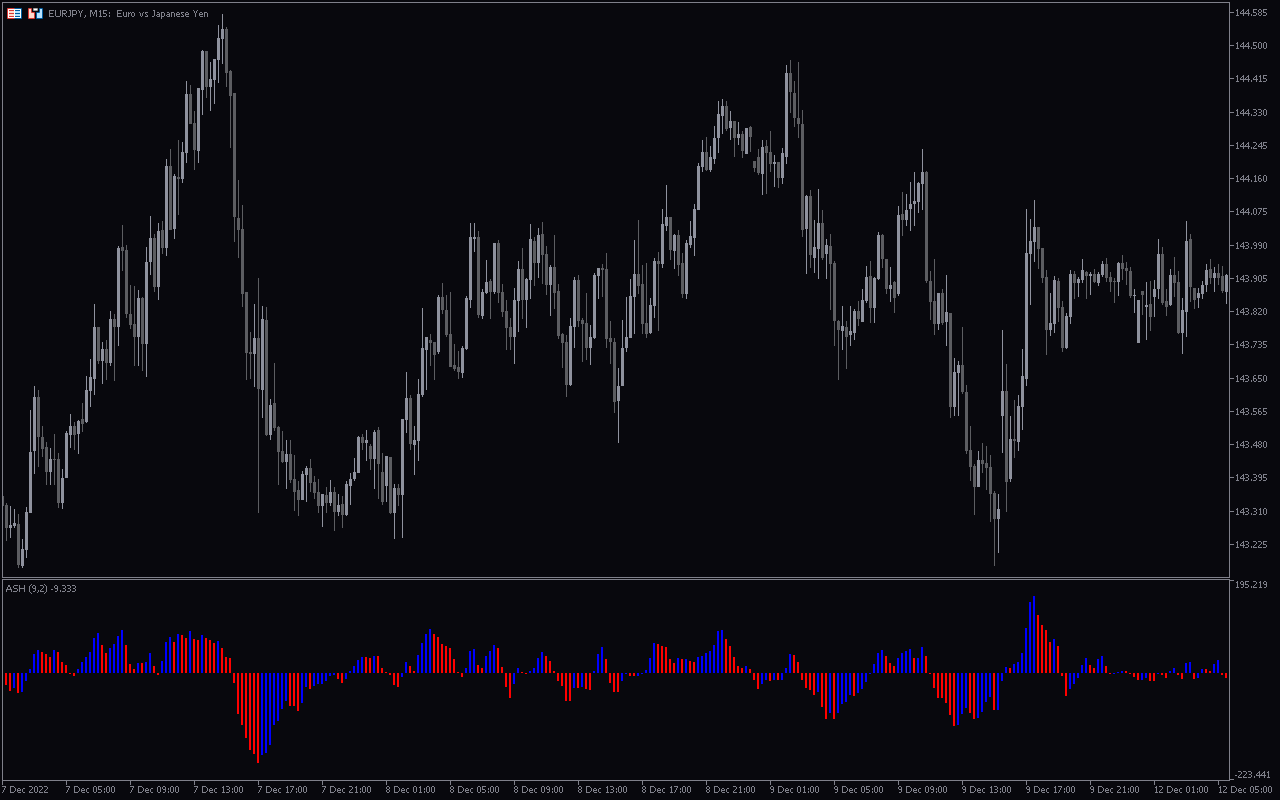The height and width of the screenshot is (800, 1280).
Task: Click the 9 Dec 09:00 time label
Action: [922, 789]
